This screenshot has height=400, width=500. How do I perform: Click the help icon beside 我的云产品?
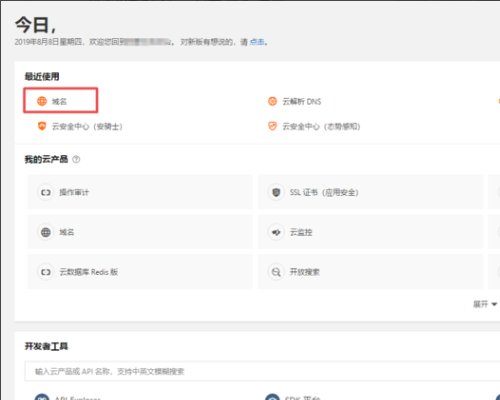point(76,159)
